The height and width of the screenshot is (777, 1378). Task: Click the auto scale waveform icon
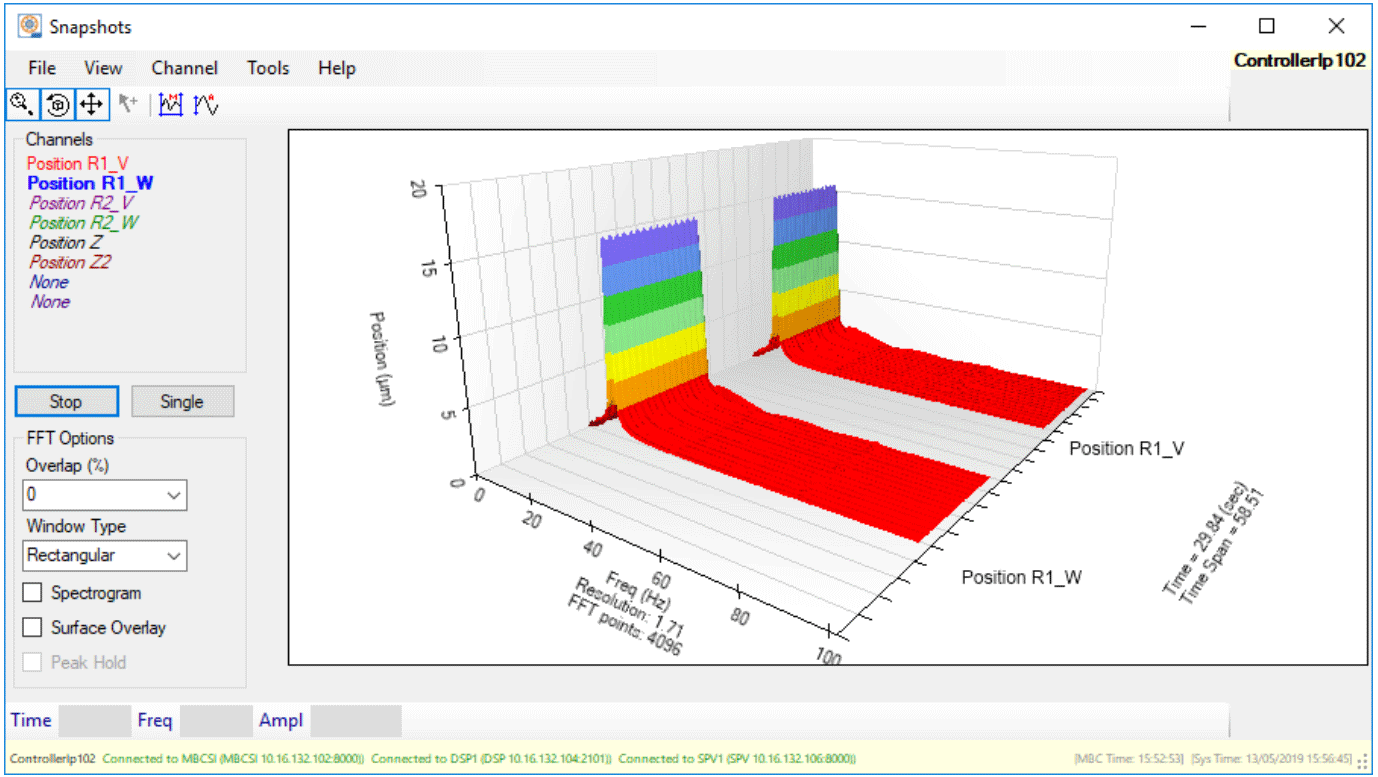(206, 104)
